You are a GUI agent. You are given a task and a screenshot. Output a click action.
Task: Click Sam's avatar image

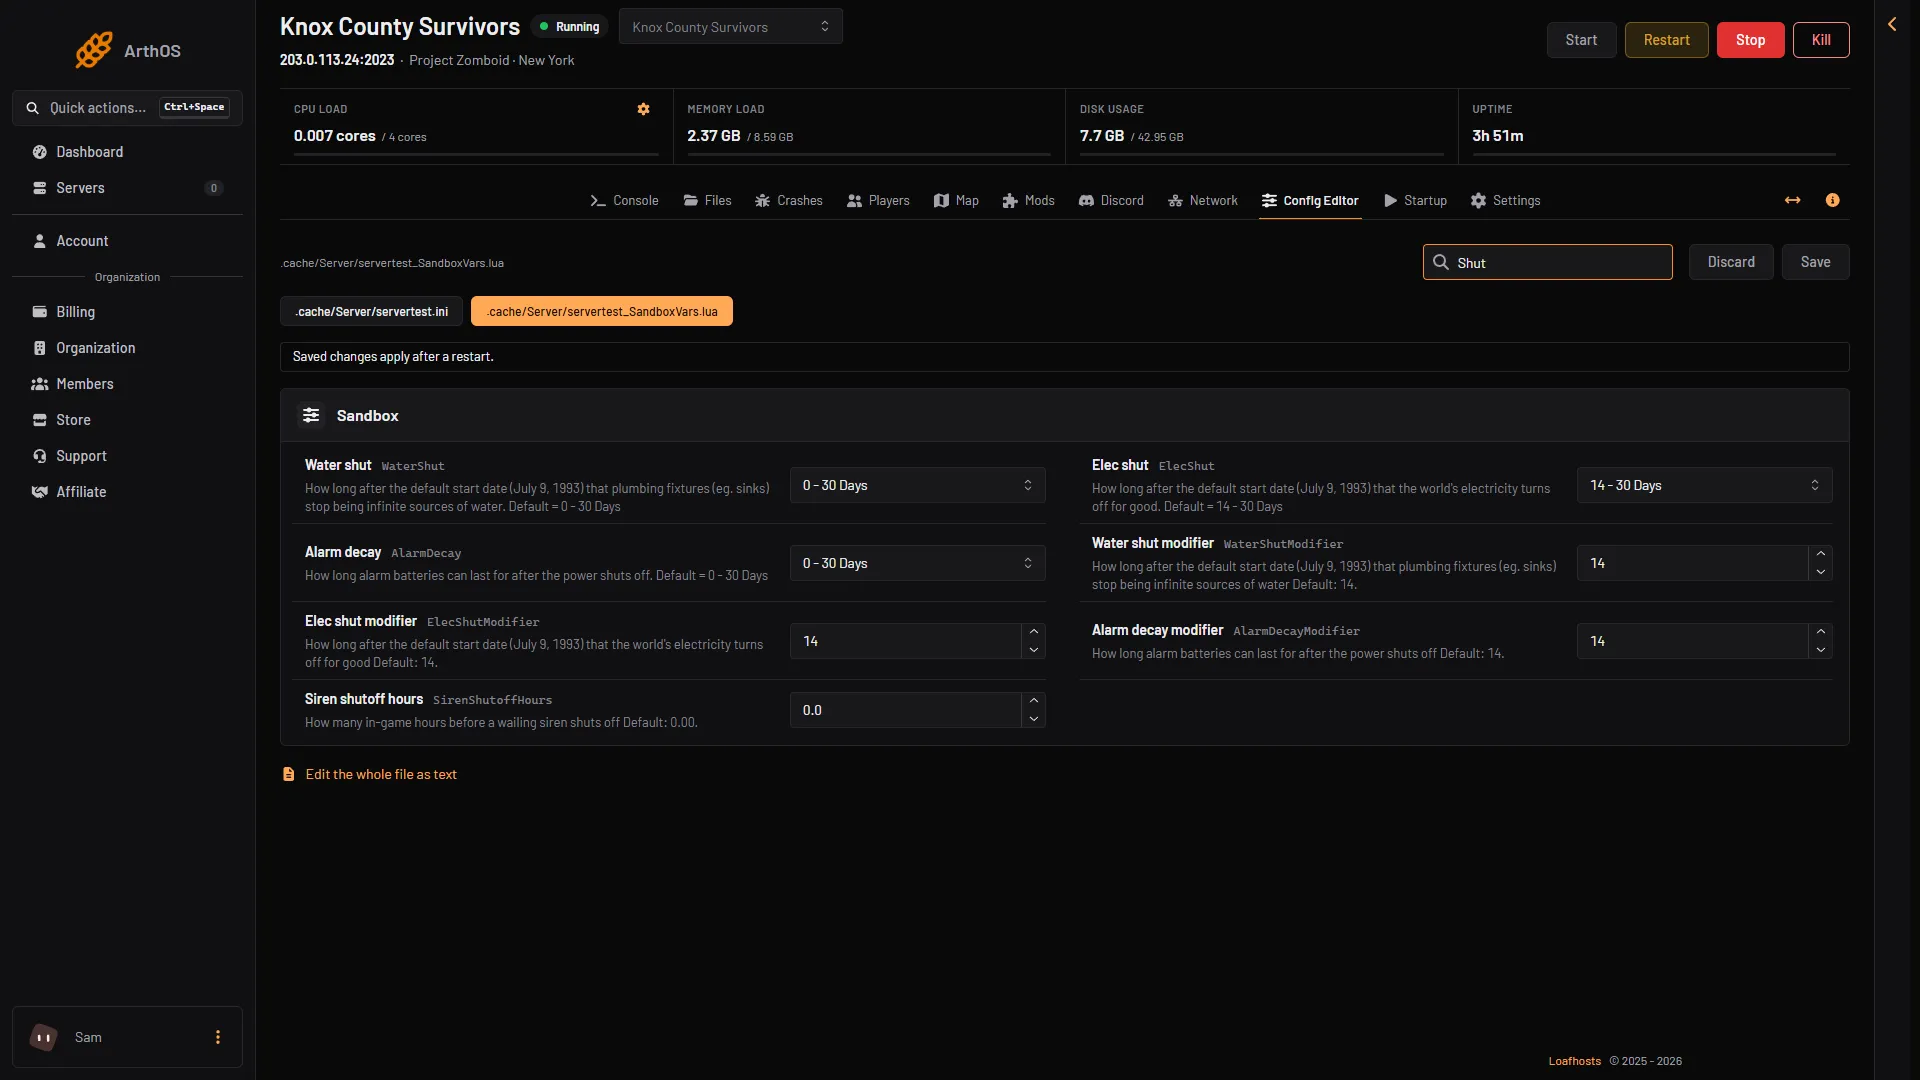coord(43,1037)
